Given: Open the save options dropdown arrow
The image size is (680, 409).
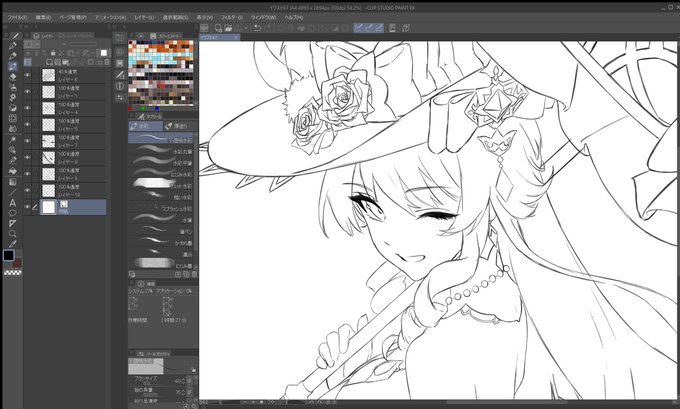Looking at the screenshot, I should [246, 28].
